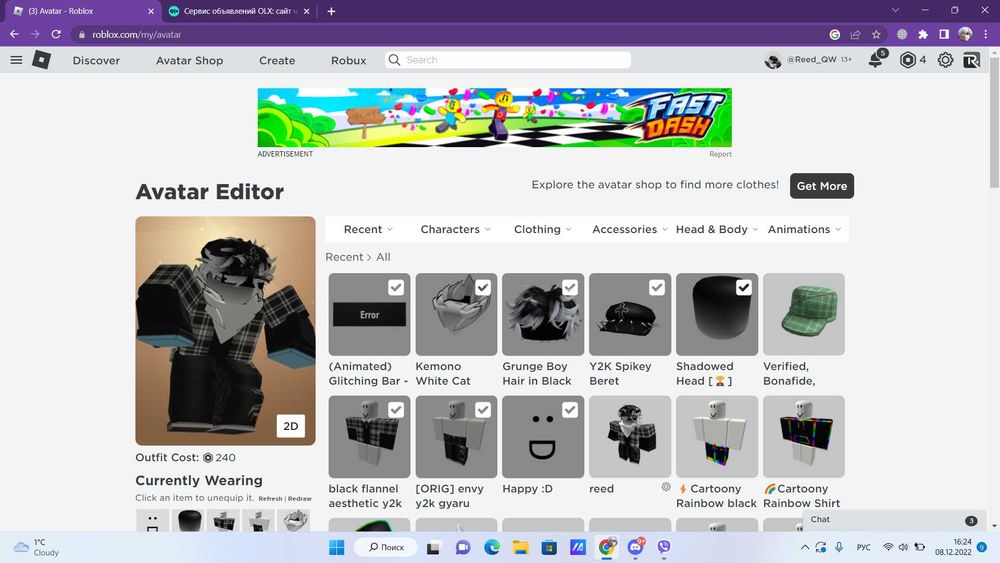Expand the Head & Body dropdown

[x=717, y=230]
